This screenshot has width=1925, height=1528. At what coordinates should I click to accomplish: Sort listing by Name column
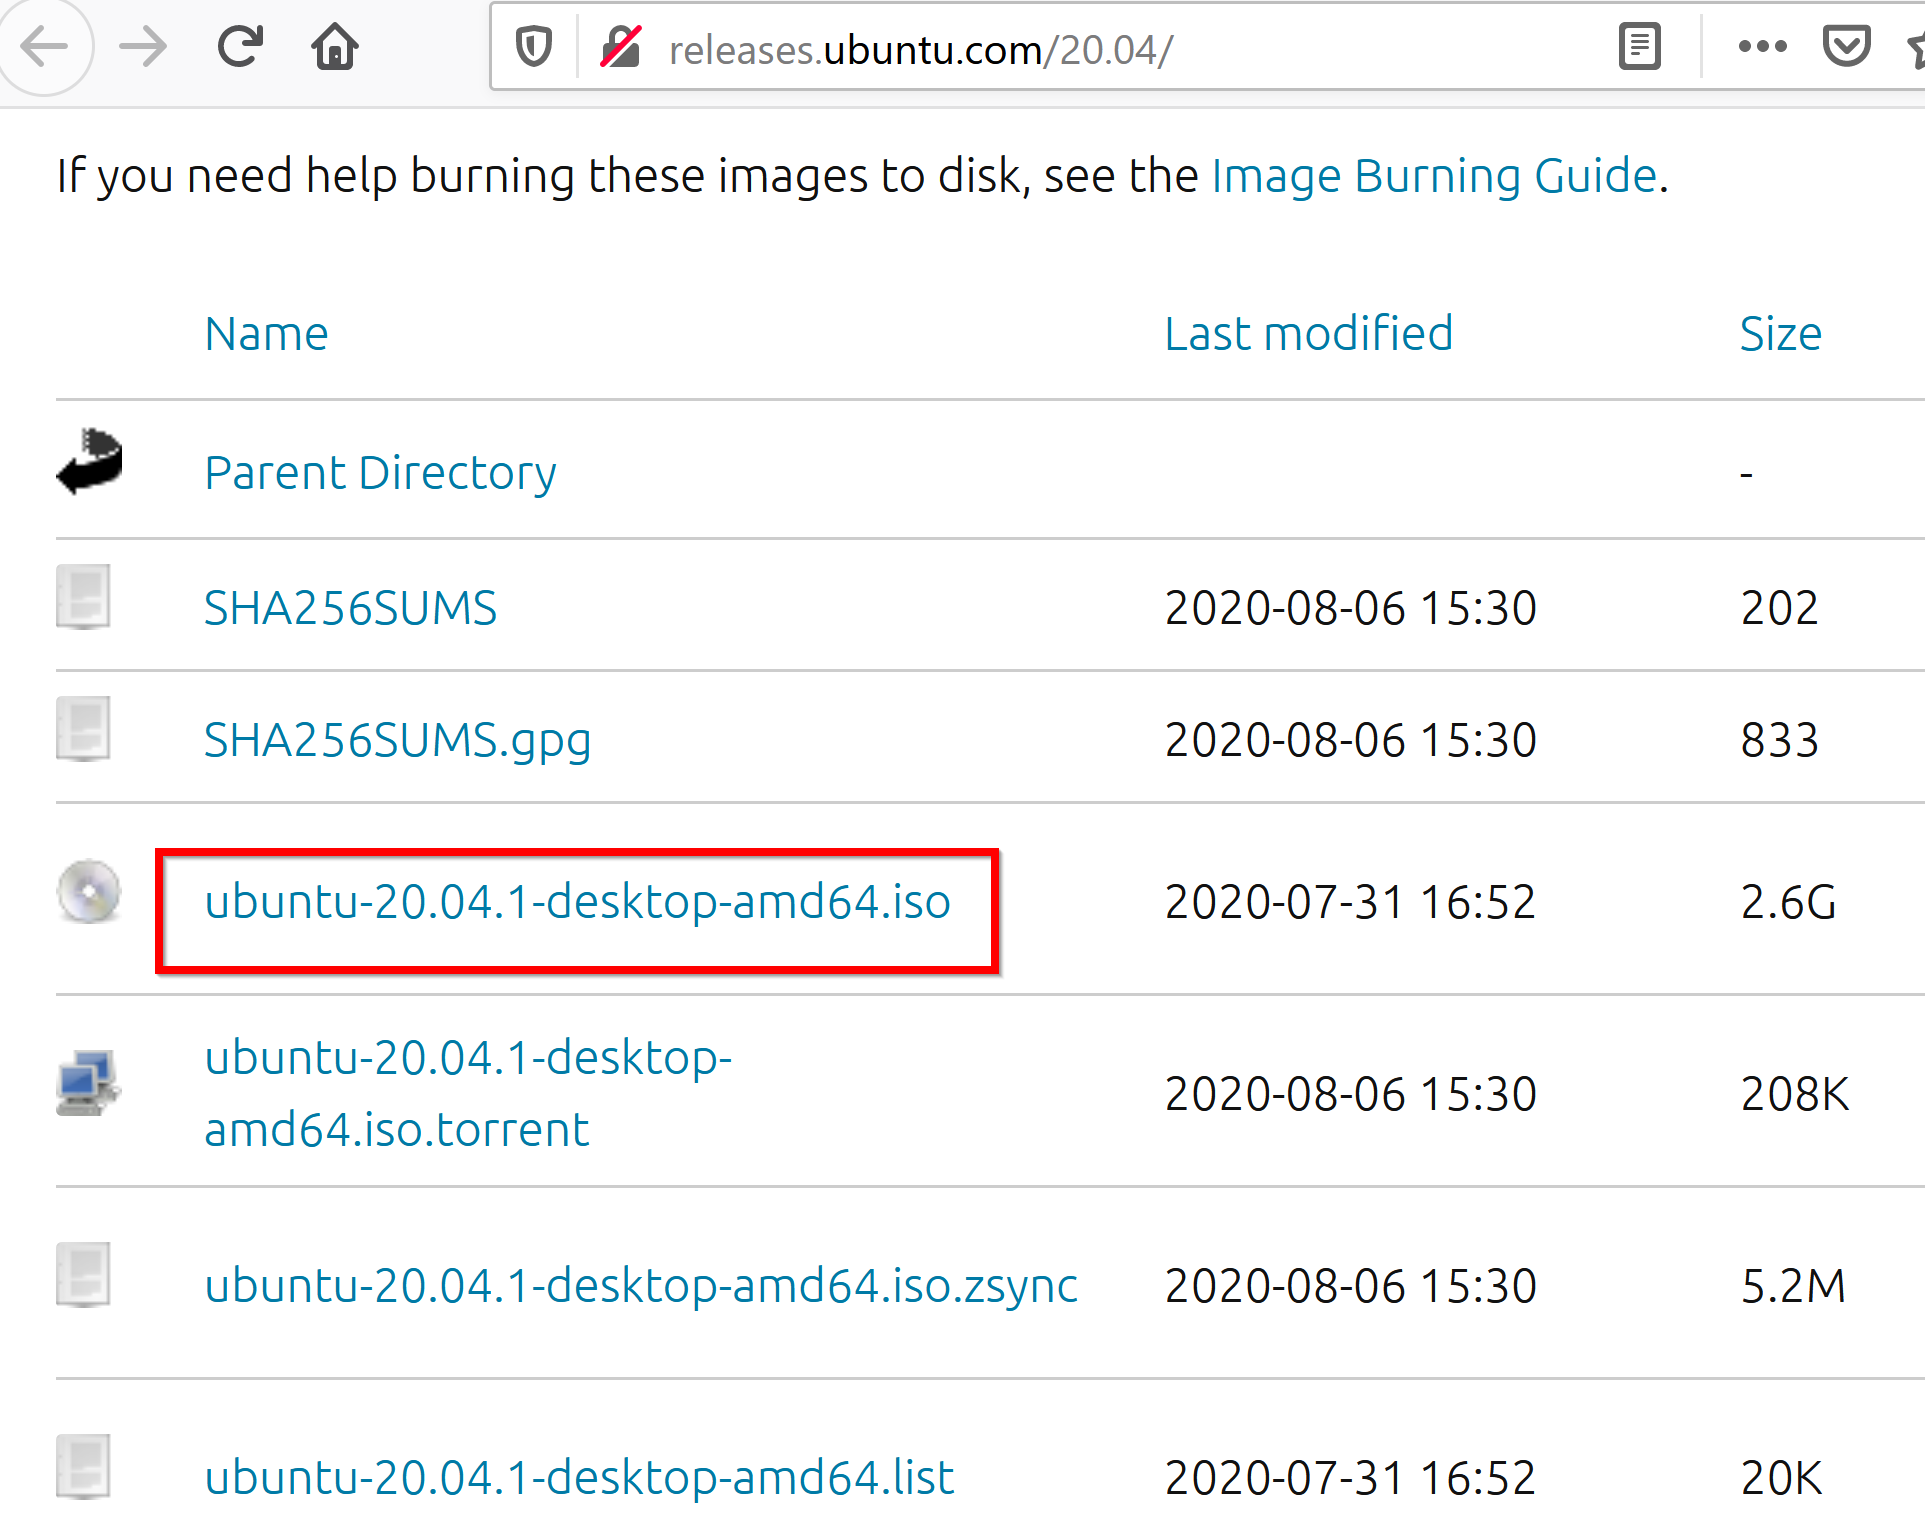point(266,334)
